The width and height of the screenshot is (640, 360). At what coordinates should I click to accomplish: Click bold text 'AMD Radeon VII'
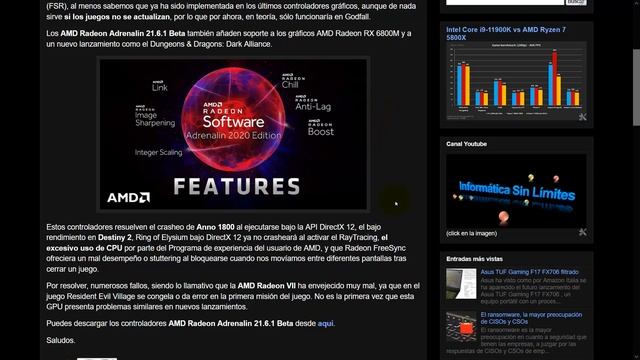pos(267,286)
